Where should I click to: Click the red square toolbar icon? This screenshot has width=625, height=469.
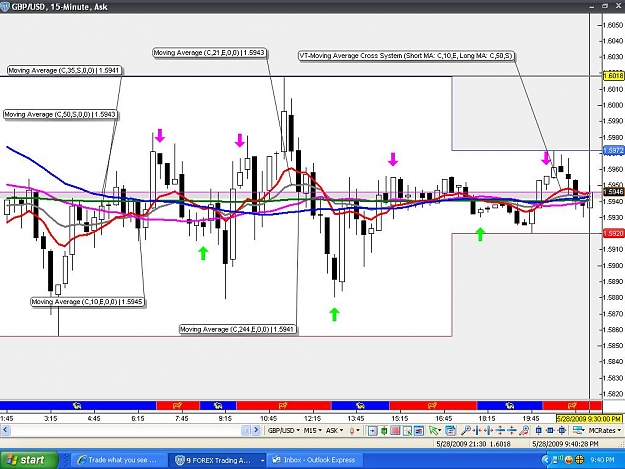tap(395, 430)
